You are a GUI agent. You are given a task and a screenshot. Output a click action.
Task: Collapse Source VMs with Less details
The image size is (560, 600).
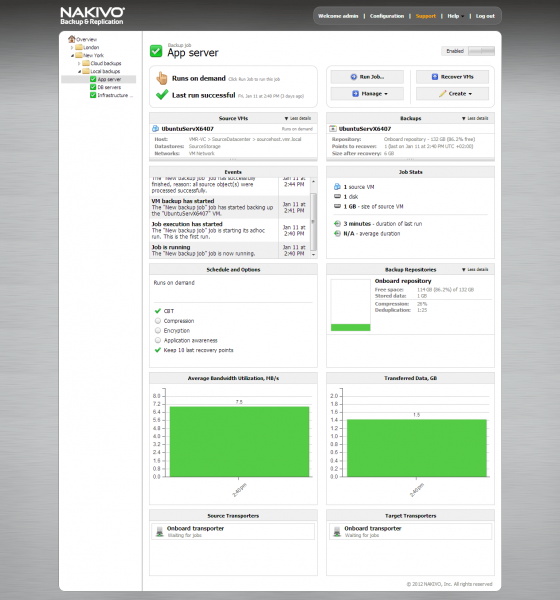point(298,118)
